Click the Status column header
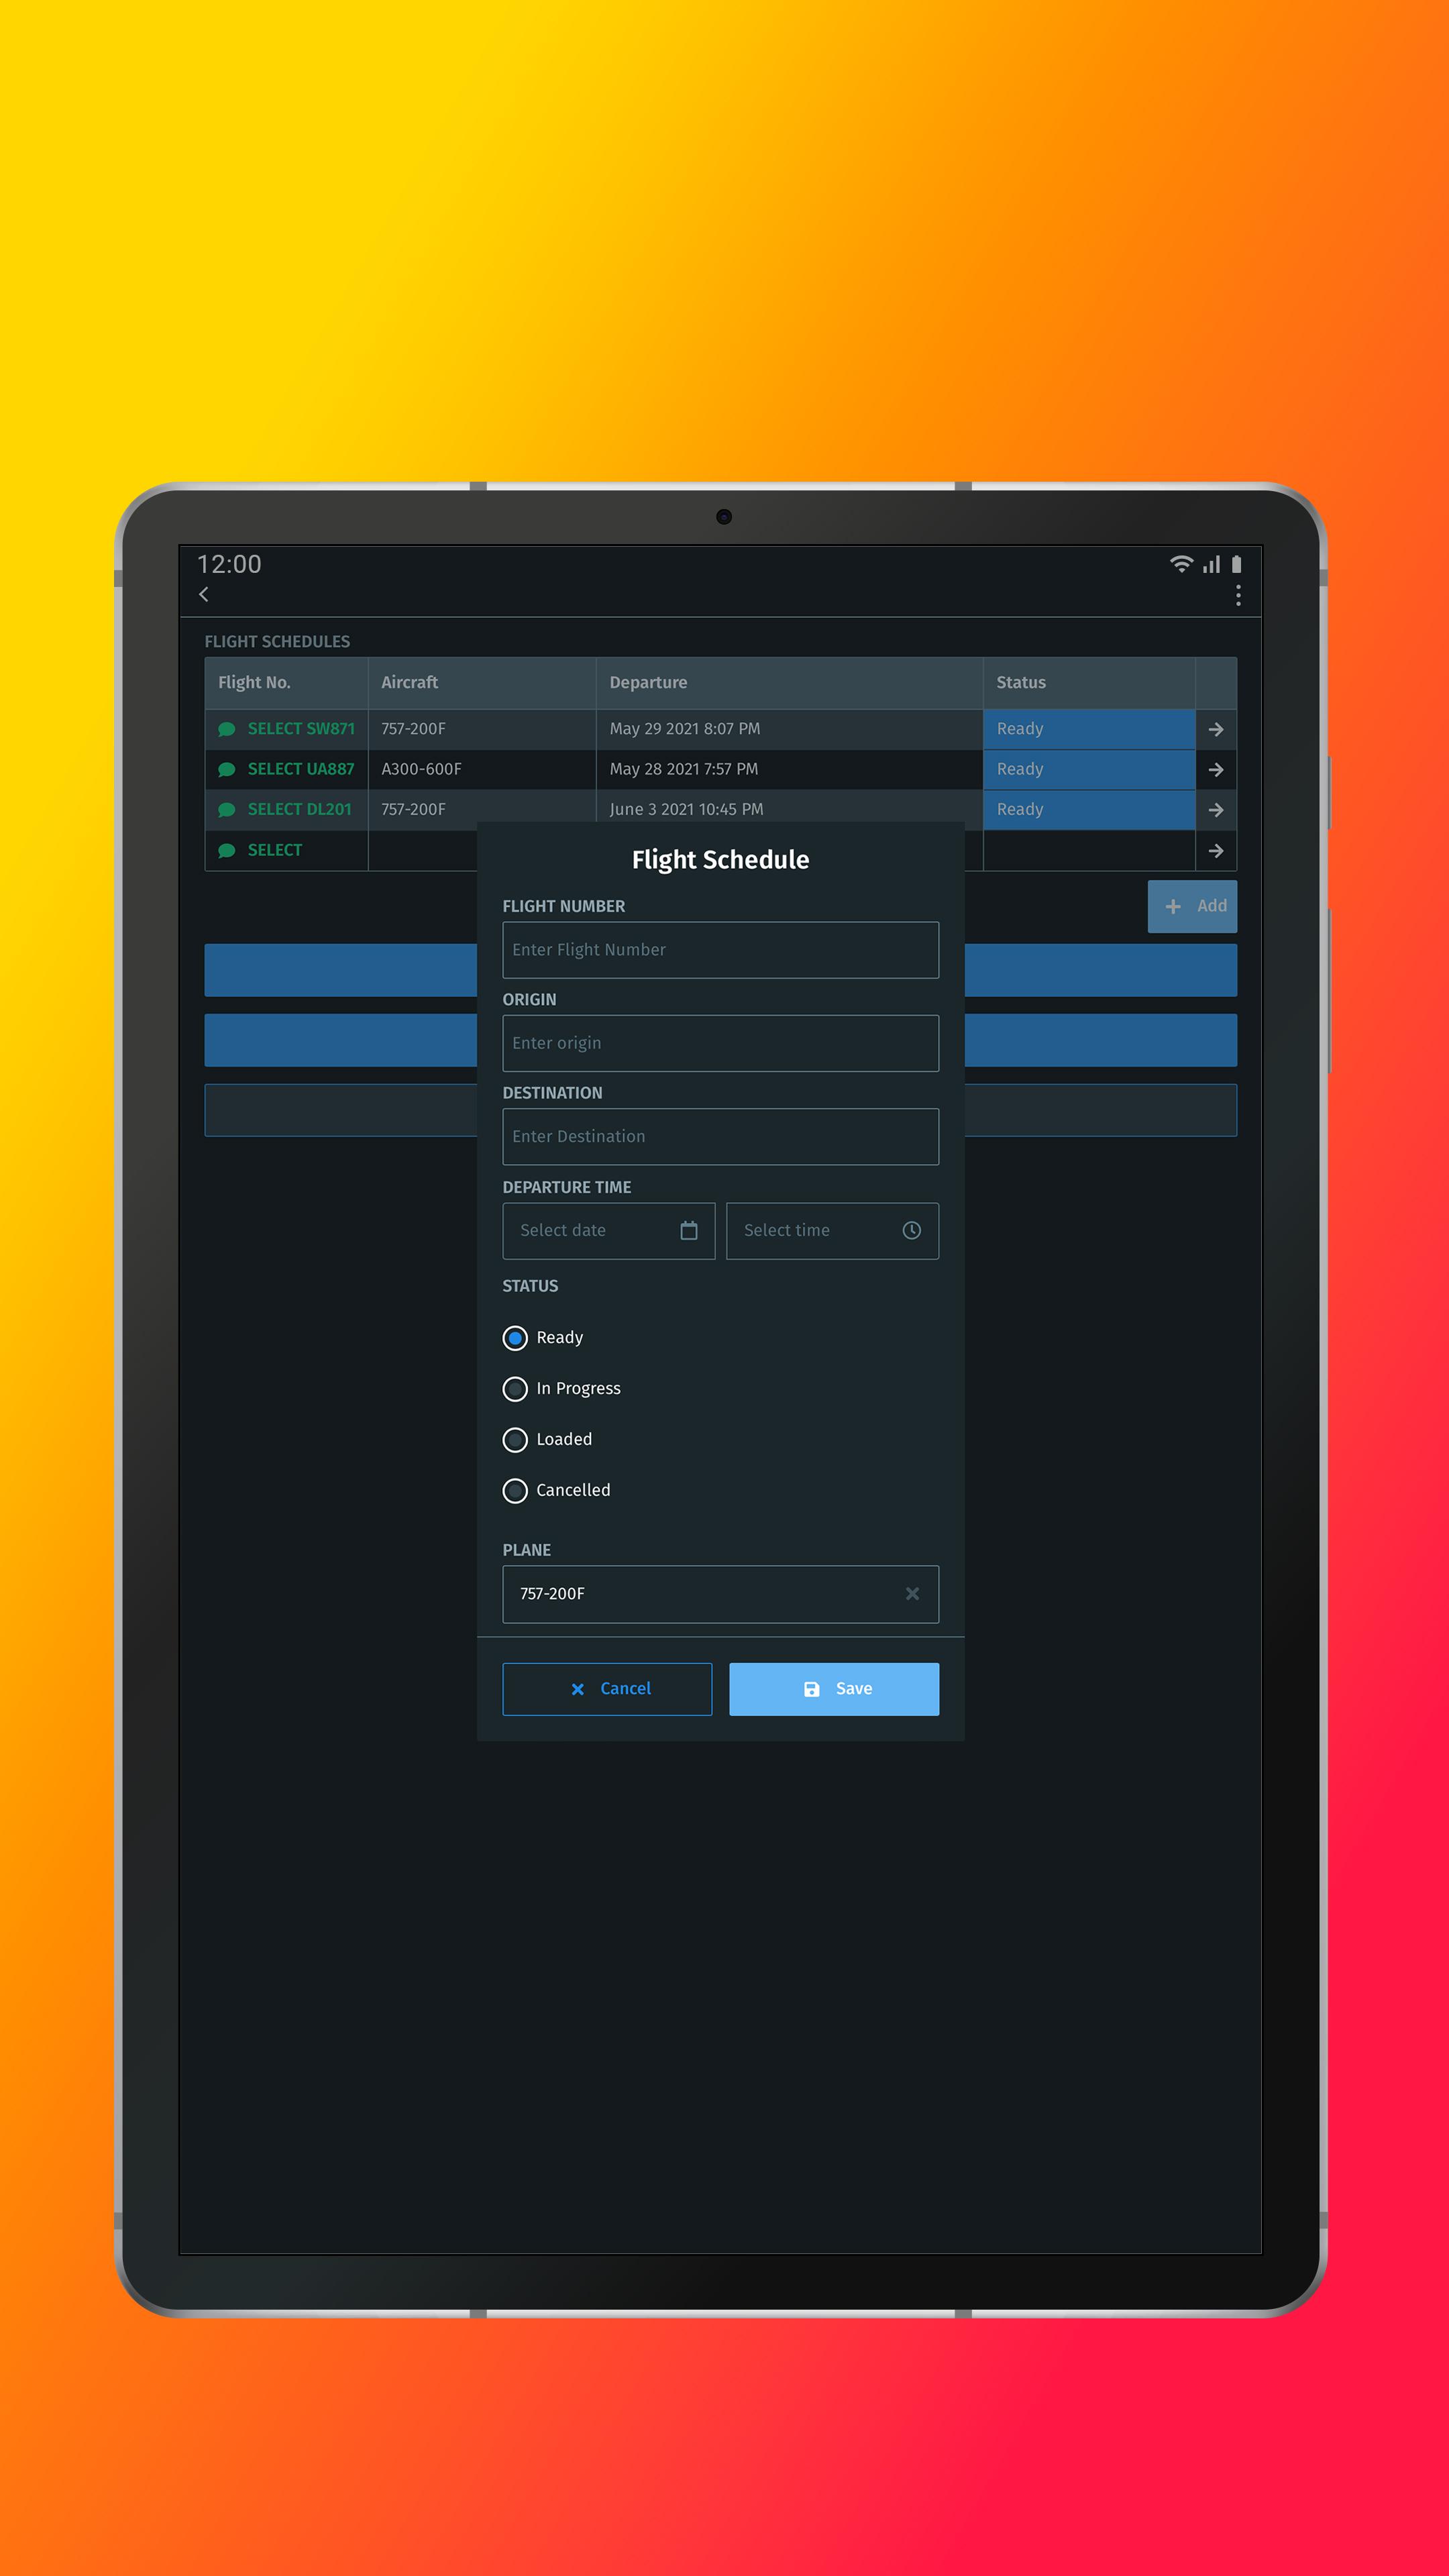Image resolution: width=1449 pixels, height=2576 pixels. point(1089,683)
